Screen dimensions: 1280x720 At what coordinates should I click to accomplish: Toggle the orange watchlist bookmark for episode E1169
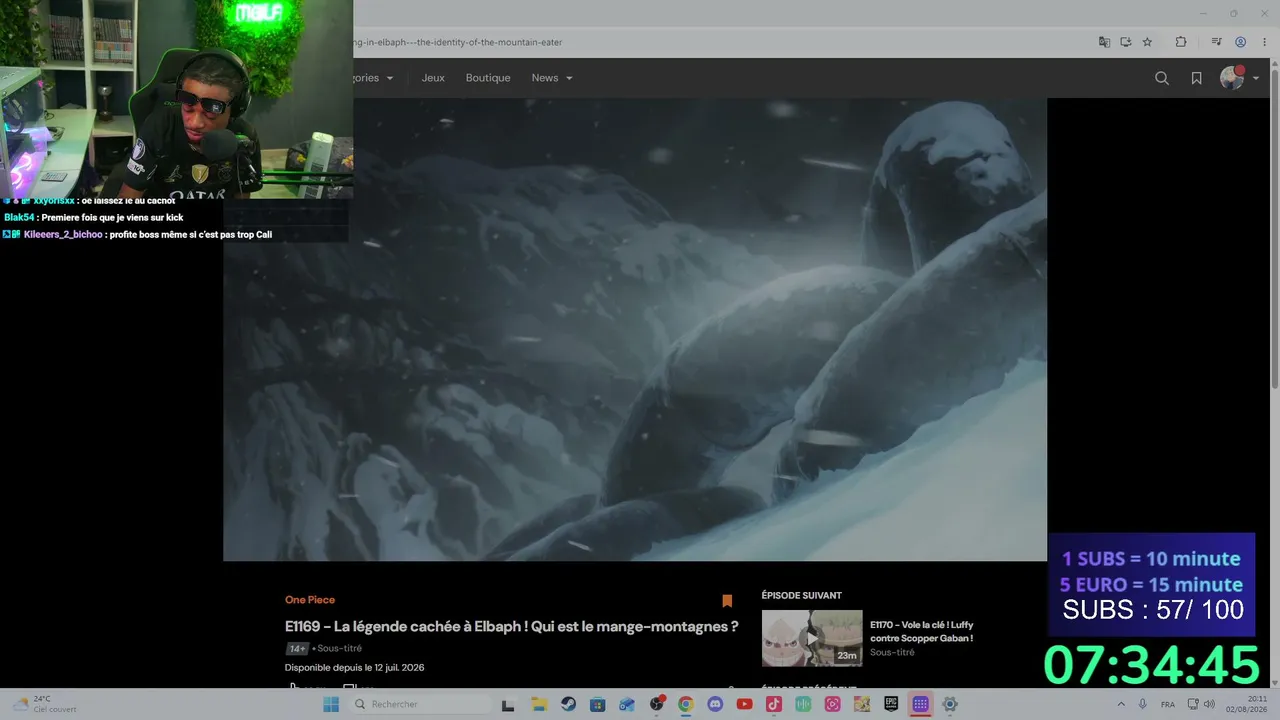(x=727, y=601)
